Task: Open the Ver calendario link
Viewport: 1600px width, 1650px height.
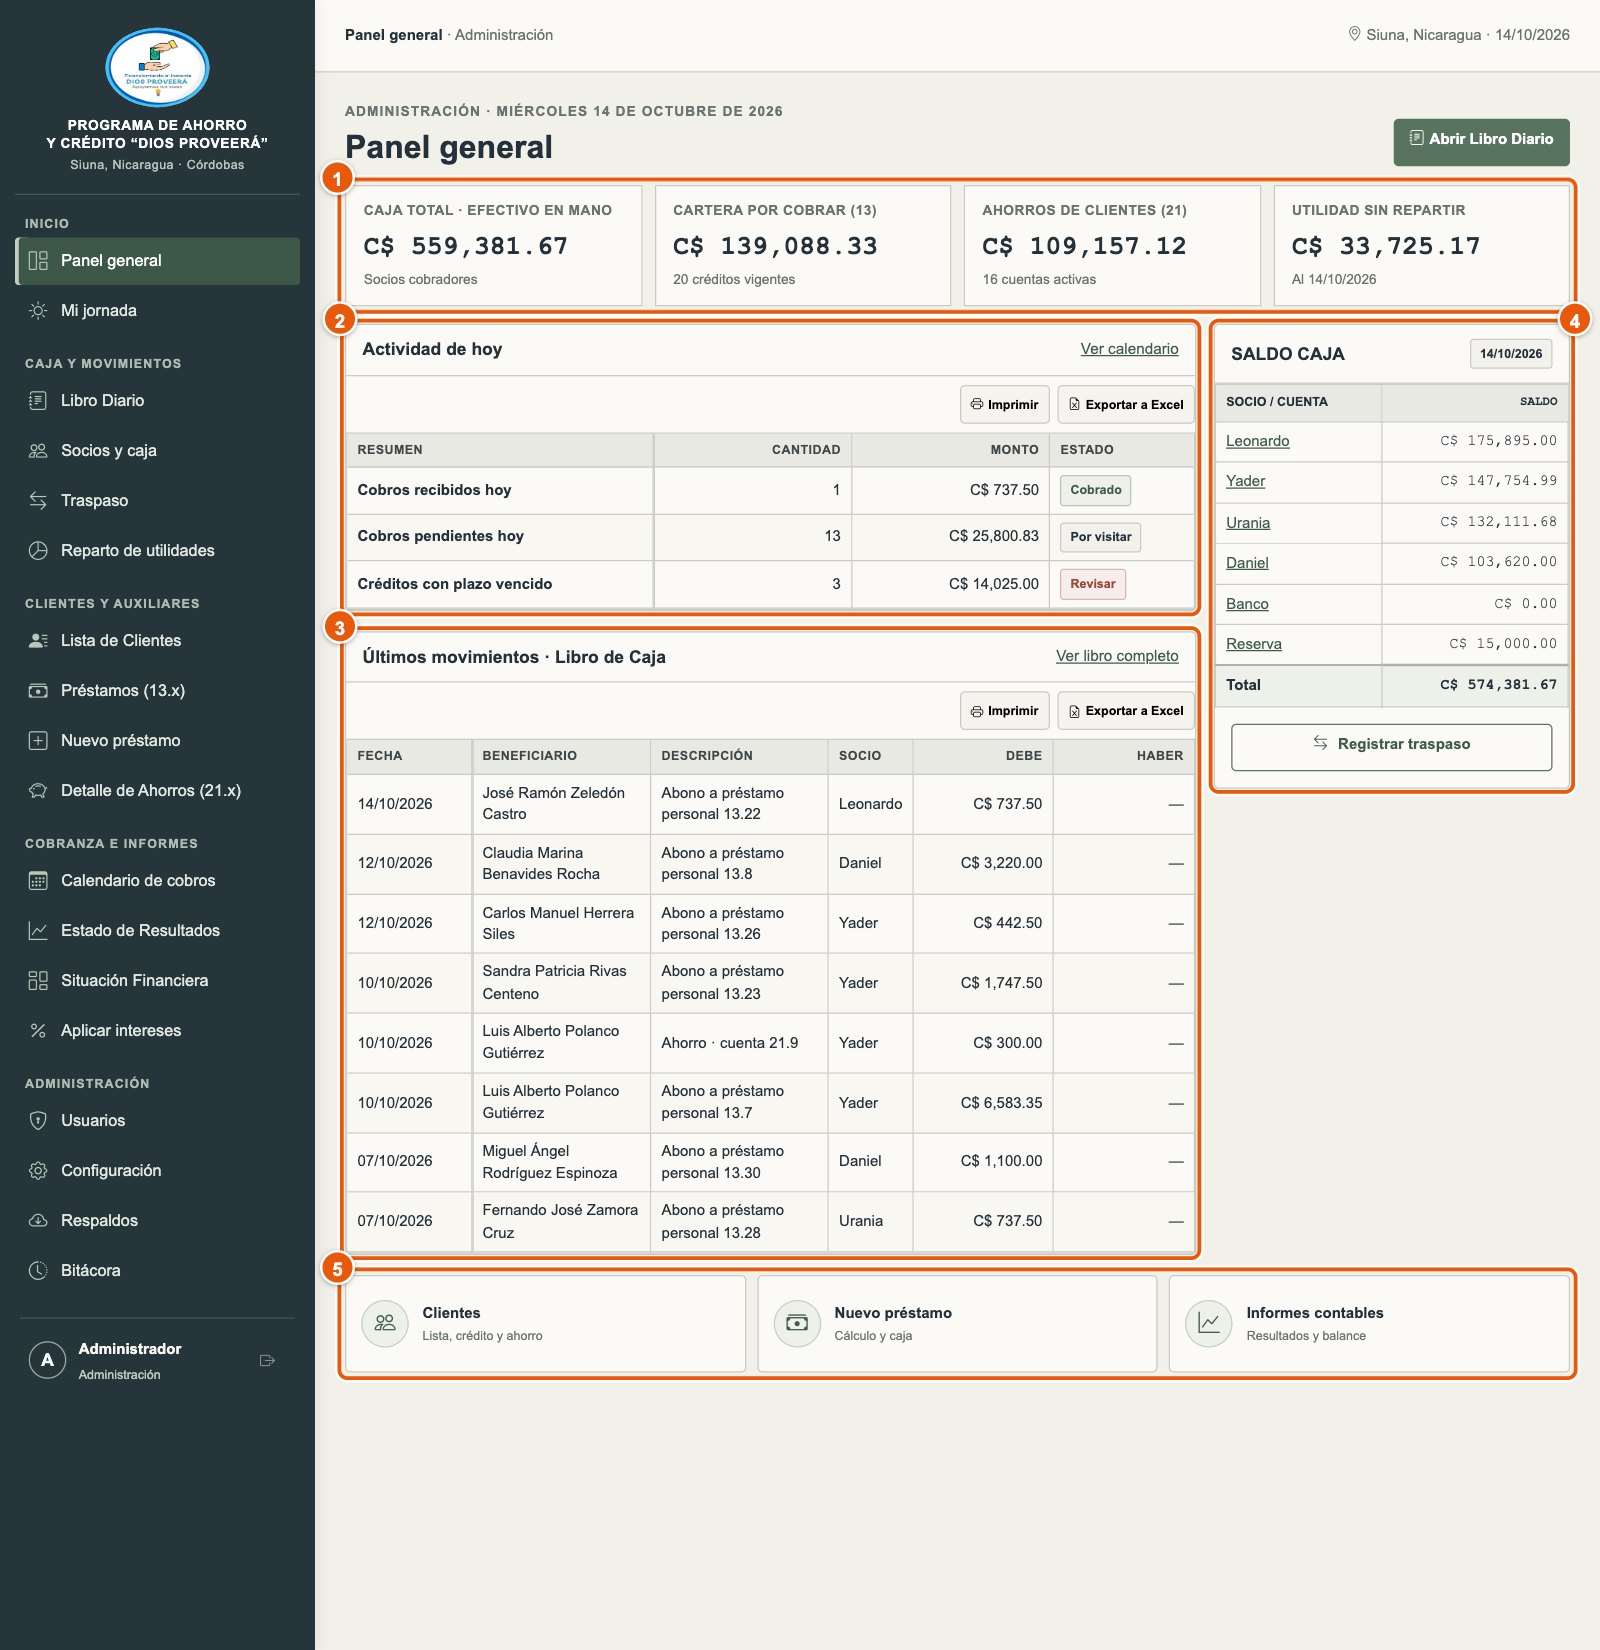Action: tap(1129, 349)
